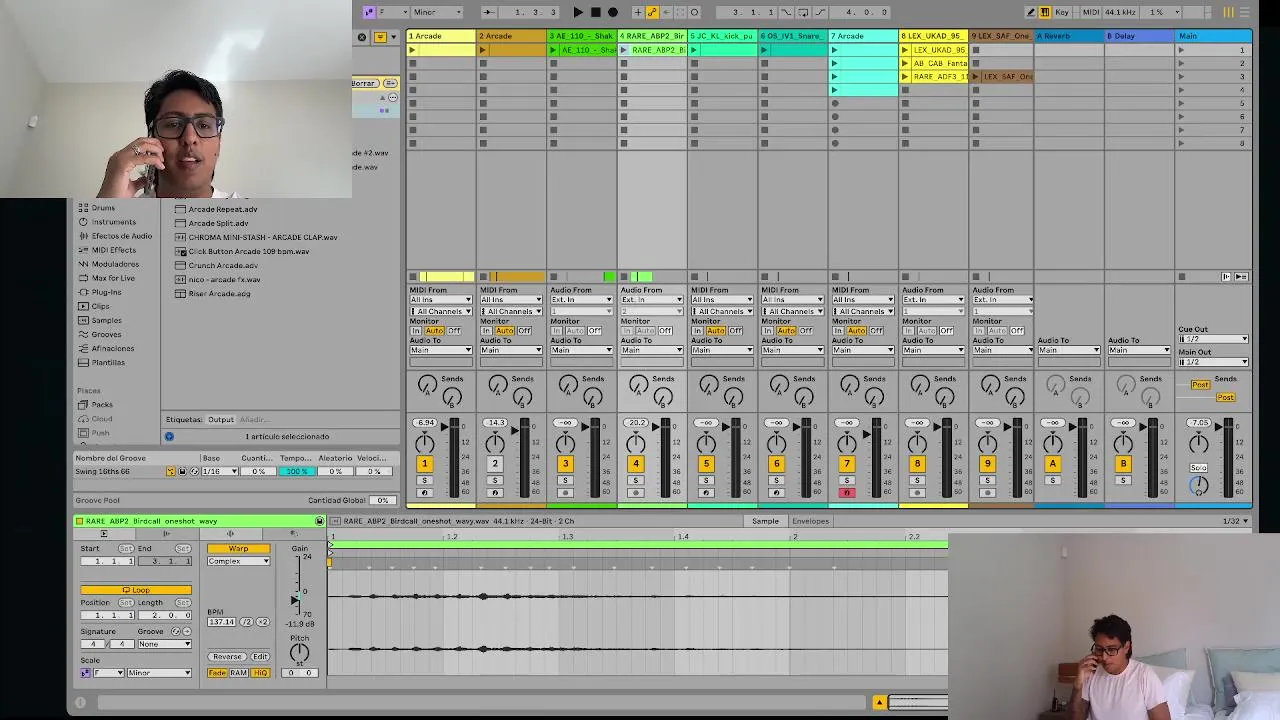This screenshot has height=720, width=1280.
Task: Click the clip Edit button
Action: tap(260, 656)
